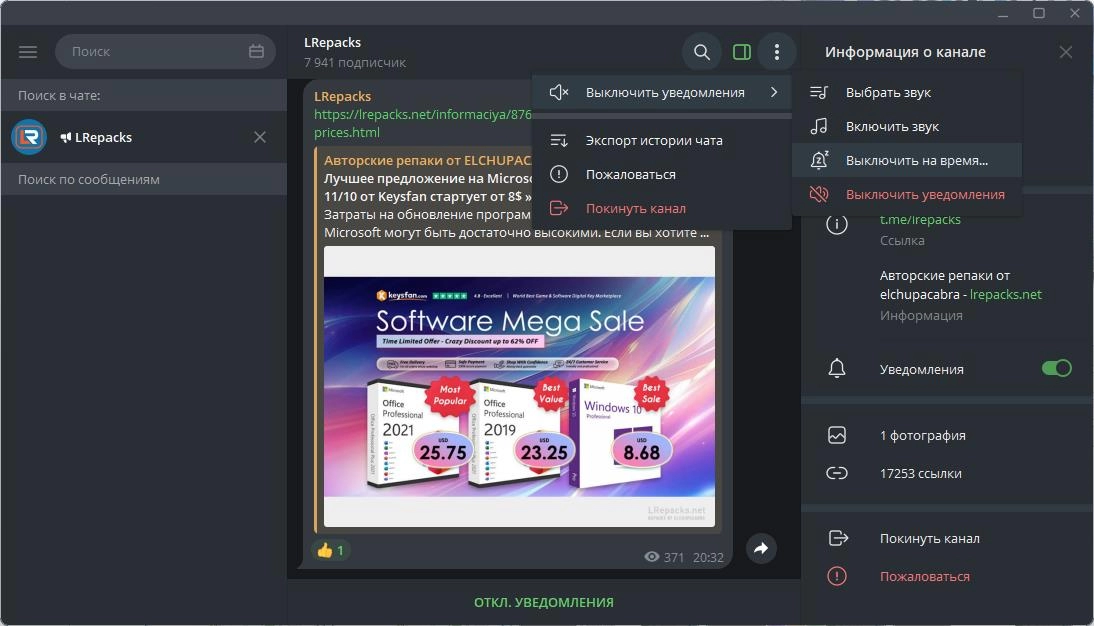Viewport: 1094px width, 626px height.
Task: Expand Mute notifications submenu arrow
Action: coord(774,92)
